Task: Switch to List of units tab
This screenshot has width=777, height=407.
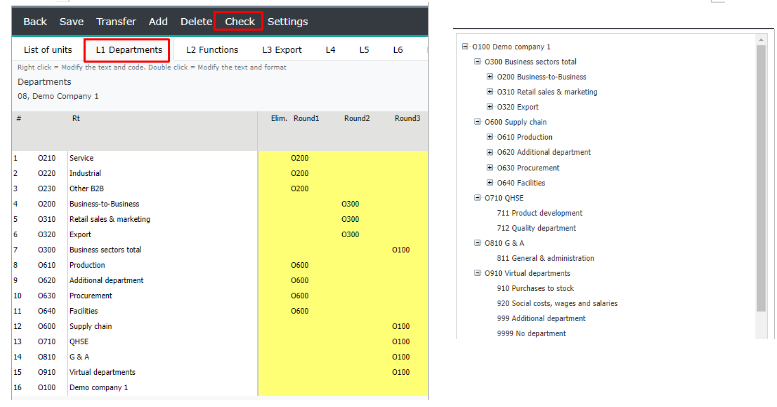Action: [48, 50]
